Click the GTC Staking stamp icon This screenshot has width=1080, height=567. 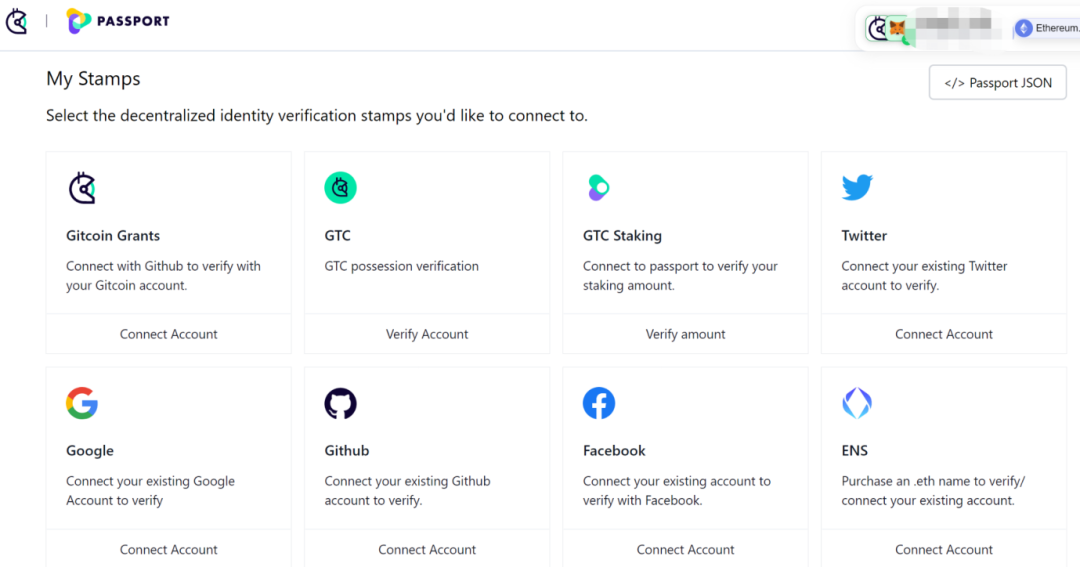click(x=598, y=188)
